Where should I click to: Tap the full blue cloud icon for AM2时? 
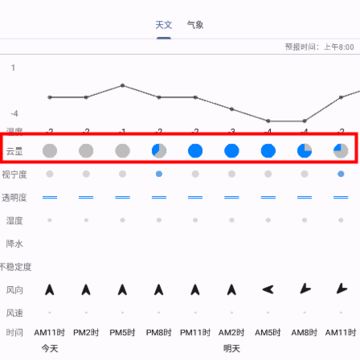click(232, 151)
